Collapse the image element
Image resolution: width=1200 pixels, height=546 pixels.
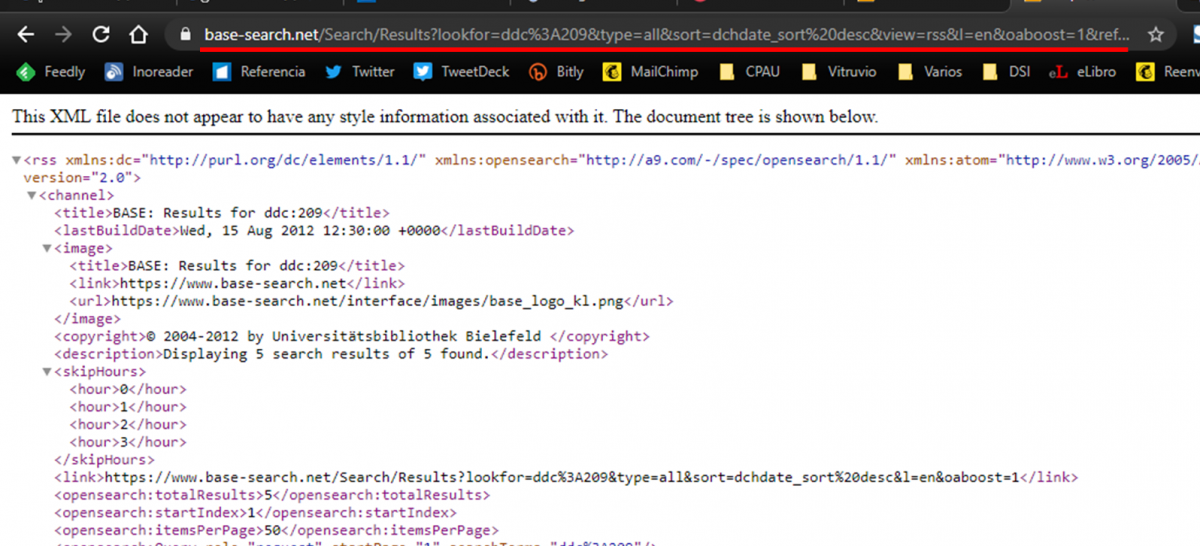point(47,248)
